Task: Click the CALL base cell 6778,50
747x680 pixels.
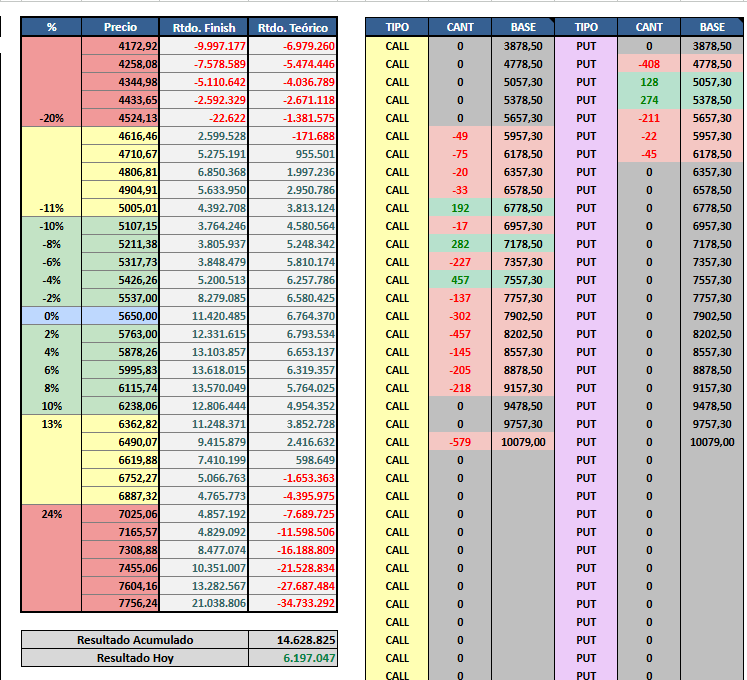Action: (523, 208)
